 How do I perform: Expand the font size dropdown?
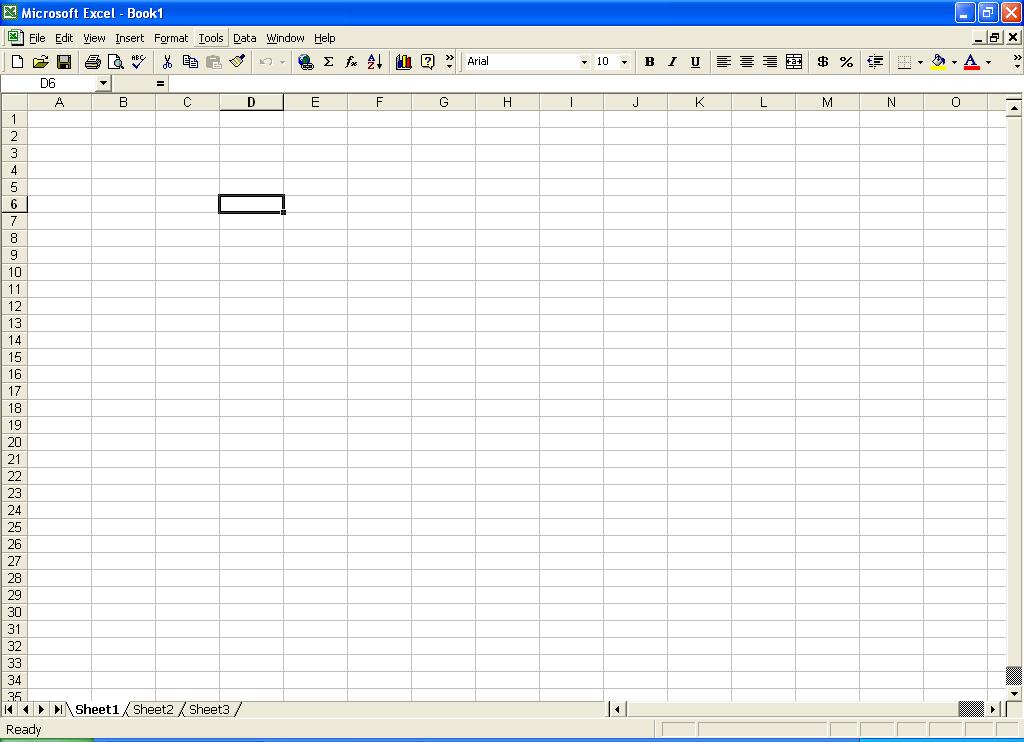[x=624, y=62]
